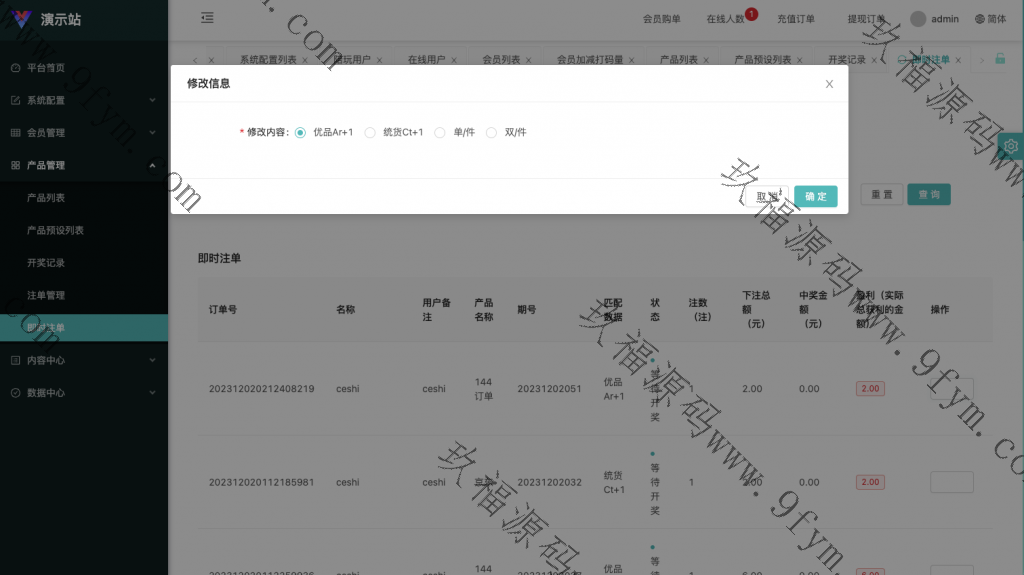Open 产品列表 in the sidebar
The image size is (1024, 575).
[x=46, y=198]
